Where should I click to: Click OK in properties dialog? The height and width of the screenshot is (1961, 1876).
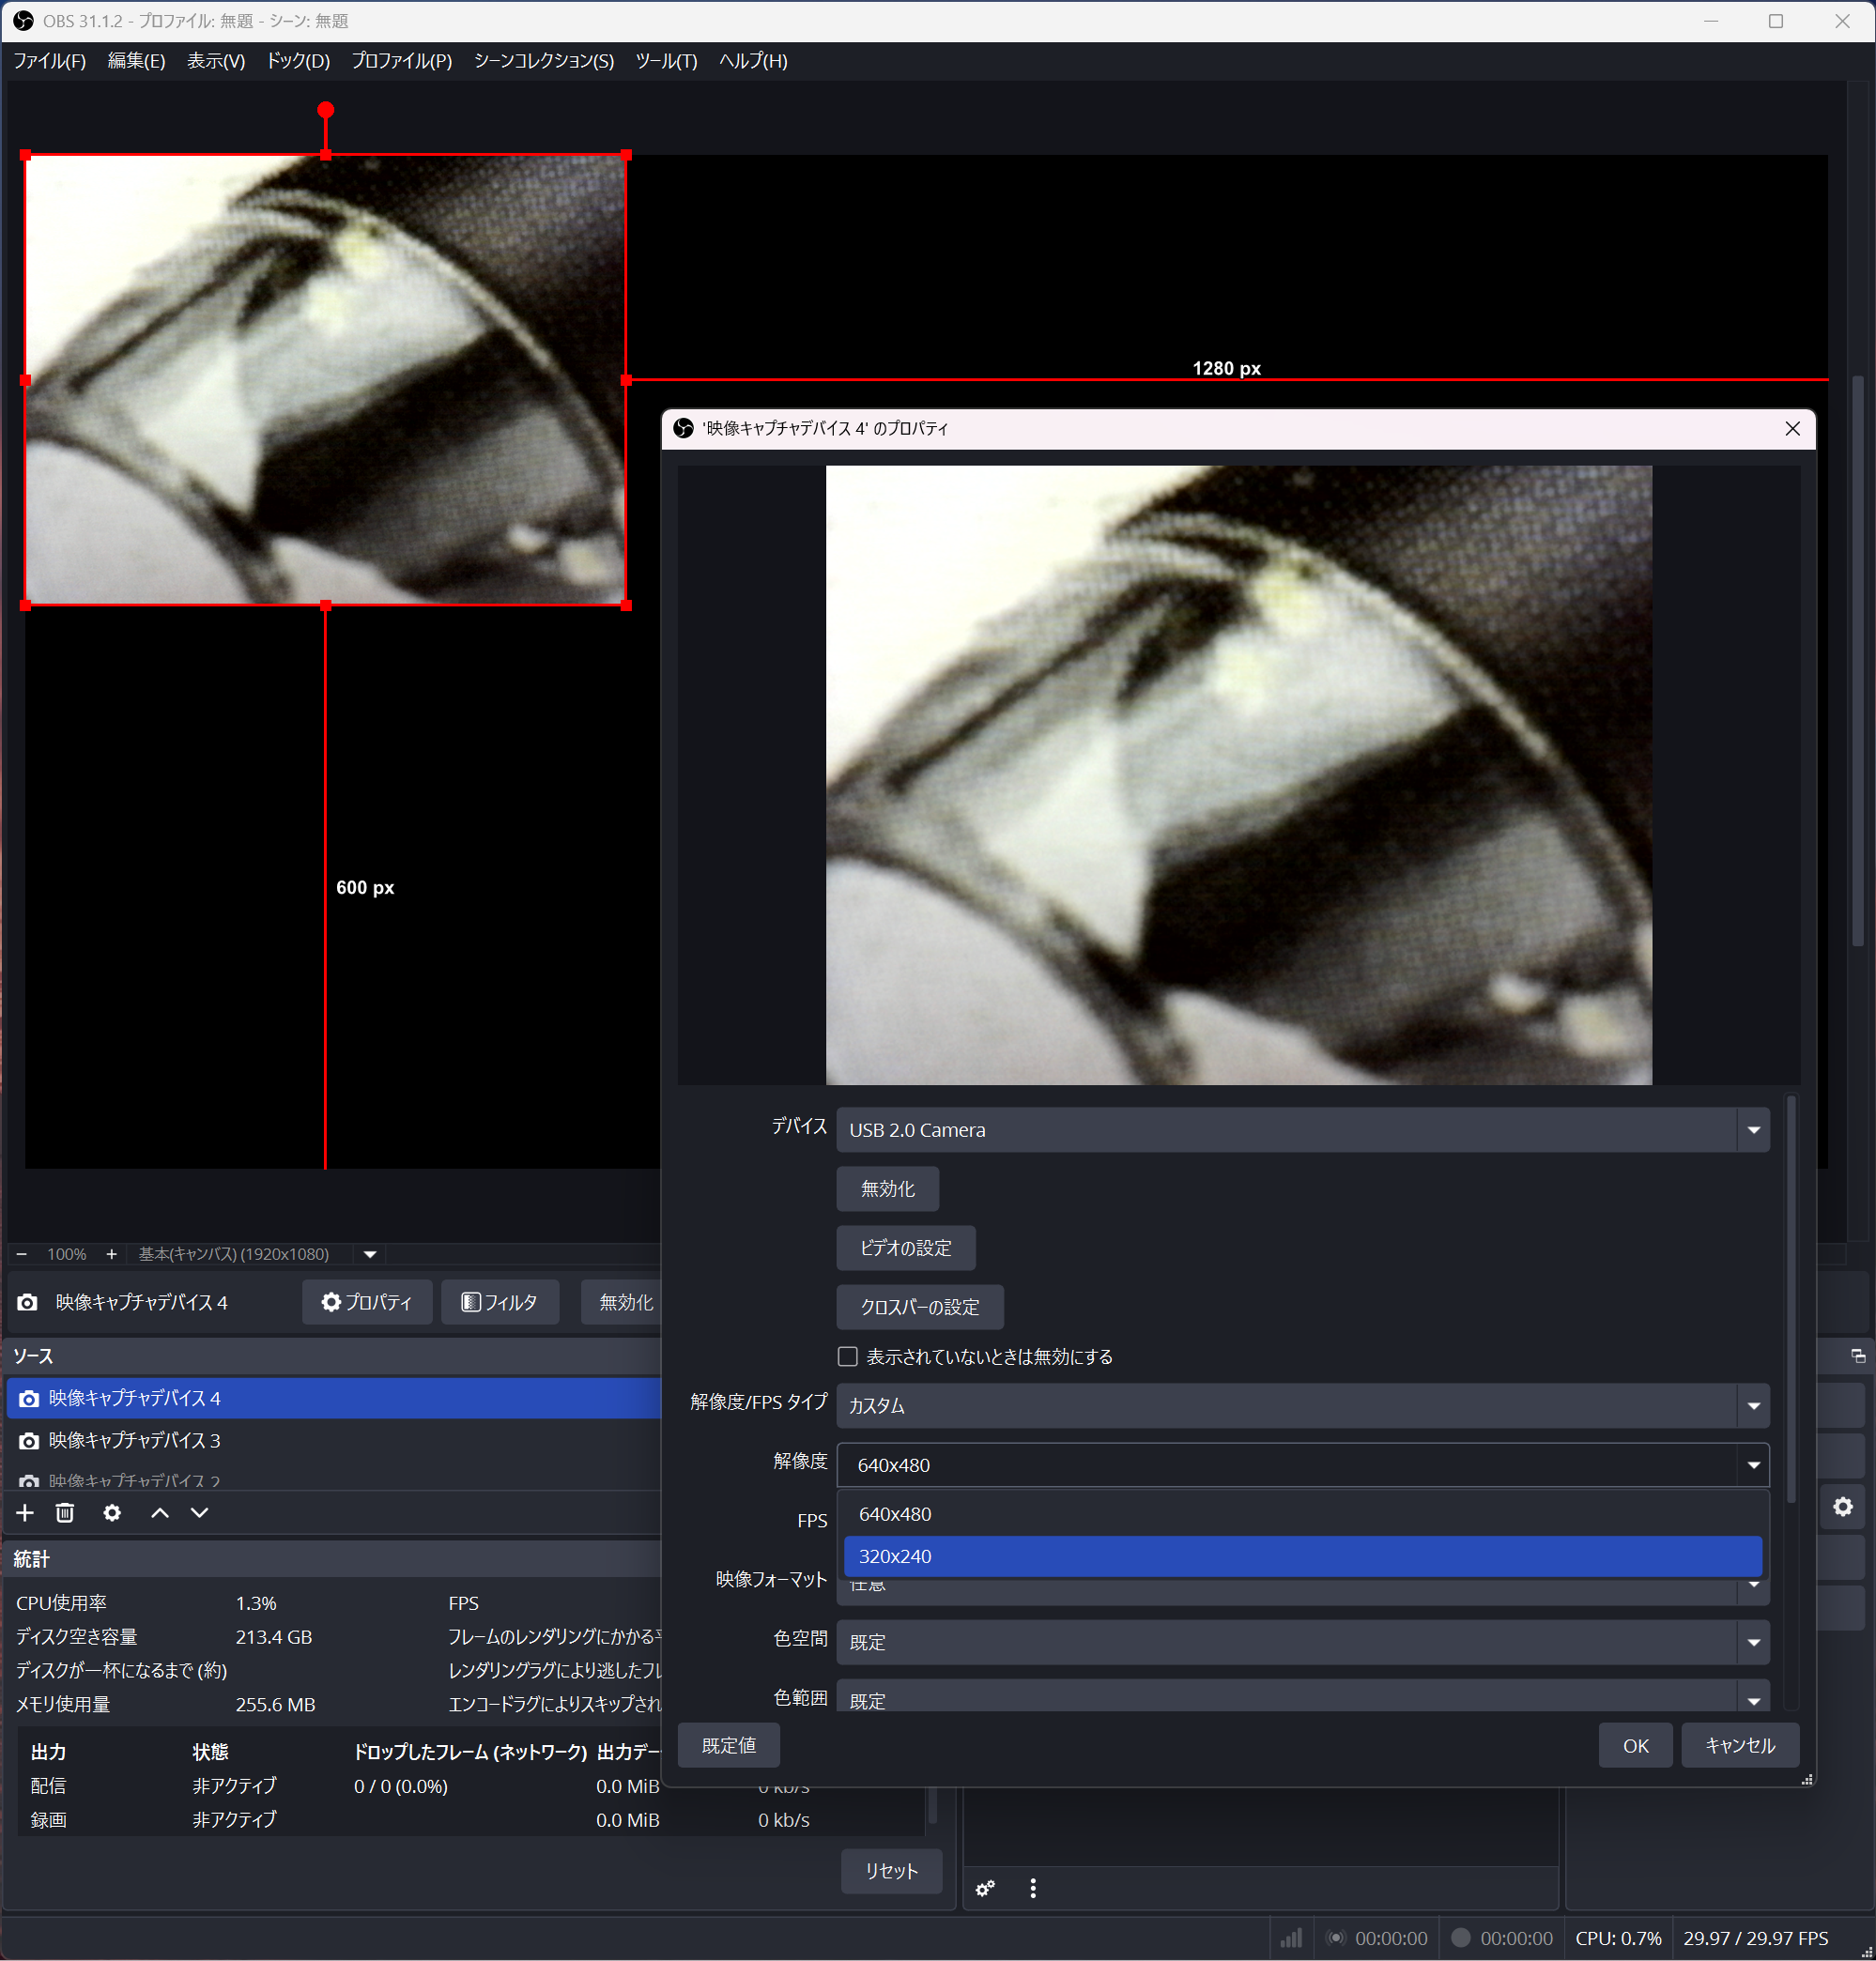(x=1635, y=1745)
